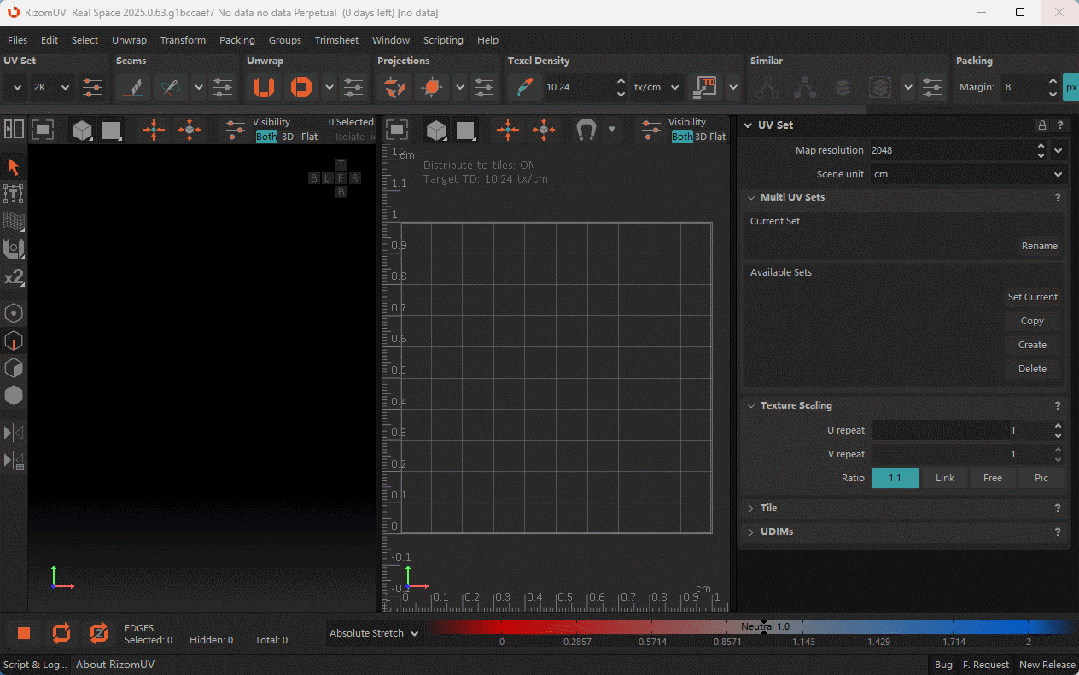Toggle Both visibility in 3D viewport toolbar
This screenshot has height=675, width=1079.
click(x=266, y=136)
